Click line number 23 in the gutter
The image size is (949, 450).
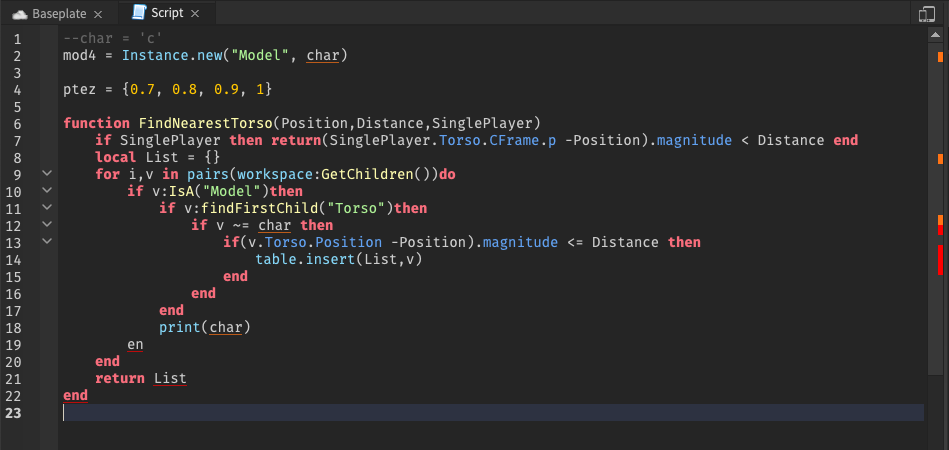[13, 414]
